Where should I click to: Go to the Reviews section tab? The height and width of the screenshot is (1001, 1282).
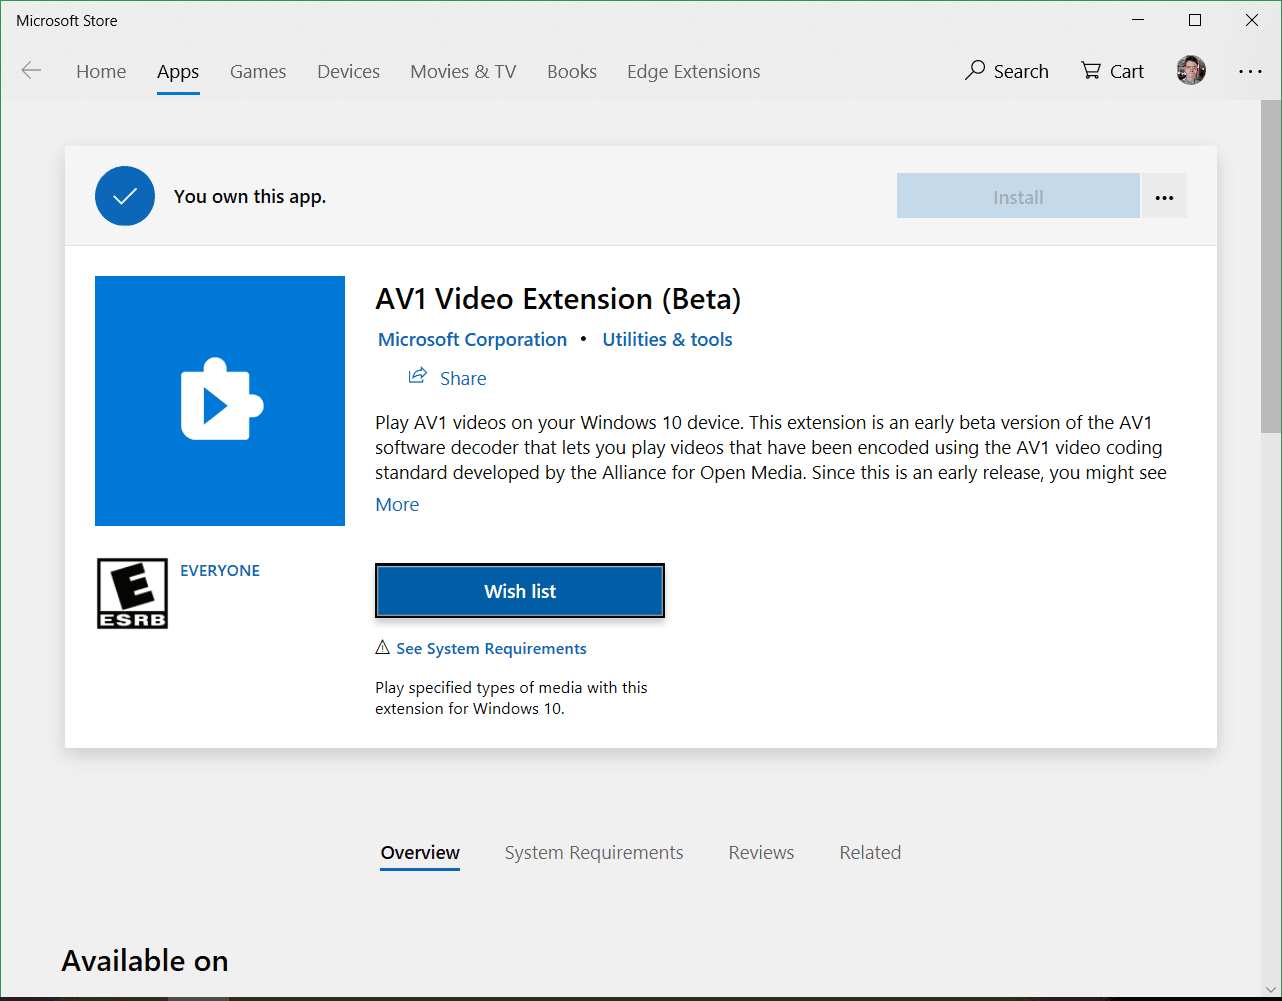pyautogui.click(x=761, y=853)
